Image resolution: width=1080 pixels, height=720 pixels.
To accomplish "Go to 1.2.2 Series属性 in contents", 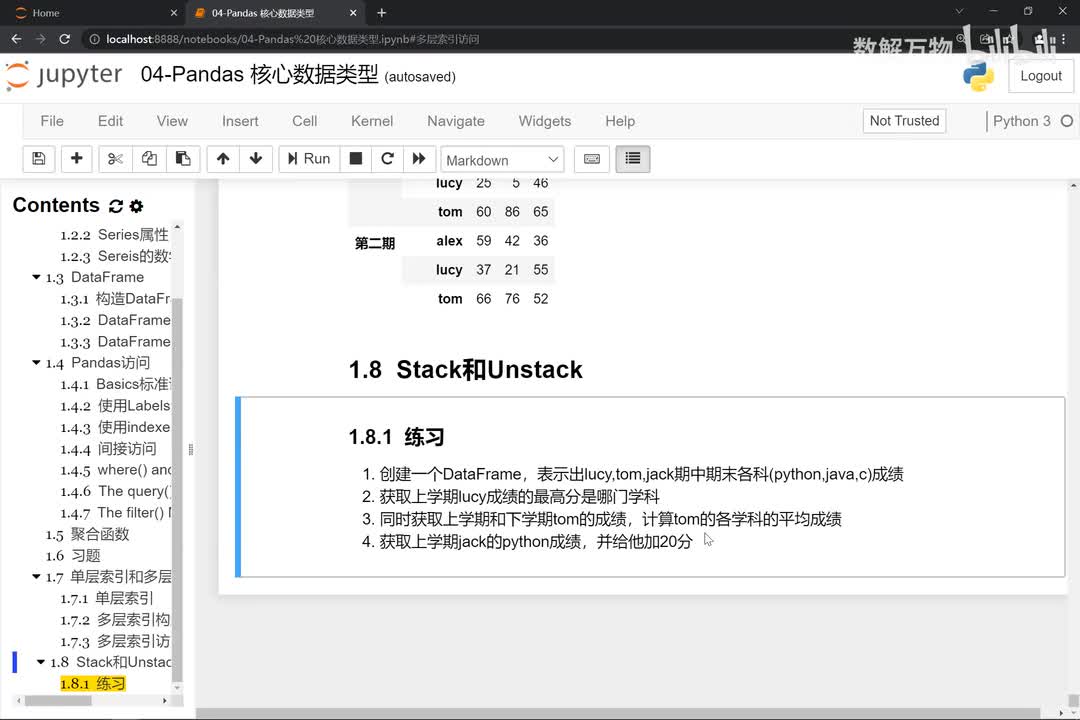I will [114, 235].
